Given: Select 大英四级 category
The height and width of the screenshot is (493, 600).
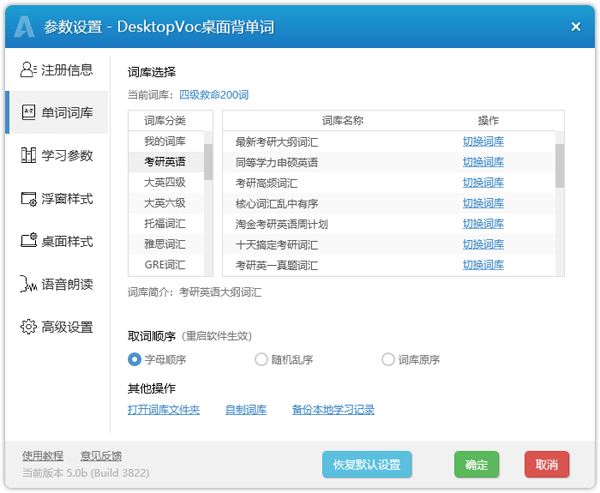Looking at the screenshot, I should (x=166, y=183).
